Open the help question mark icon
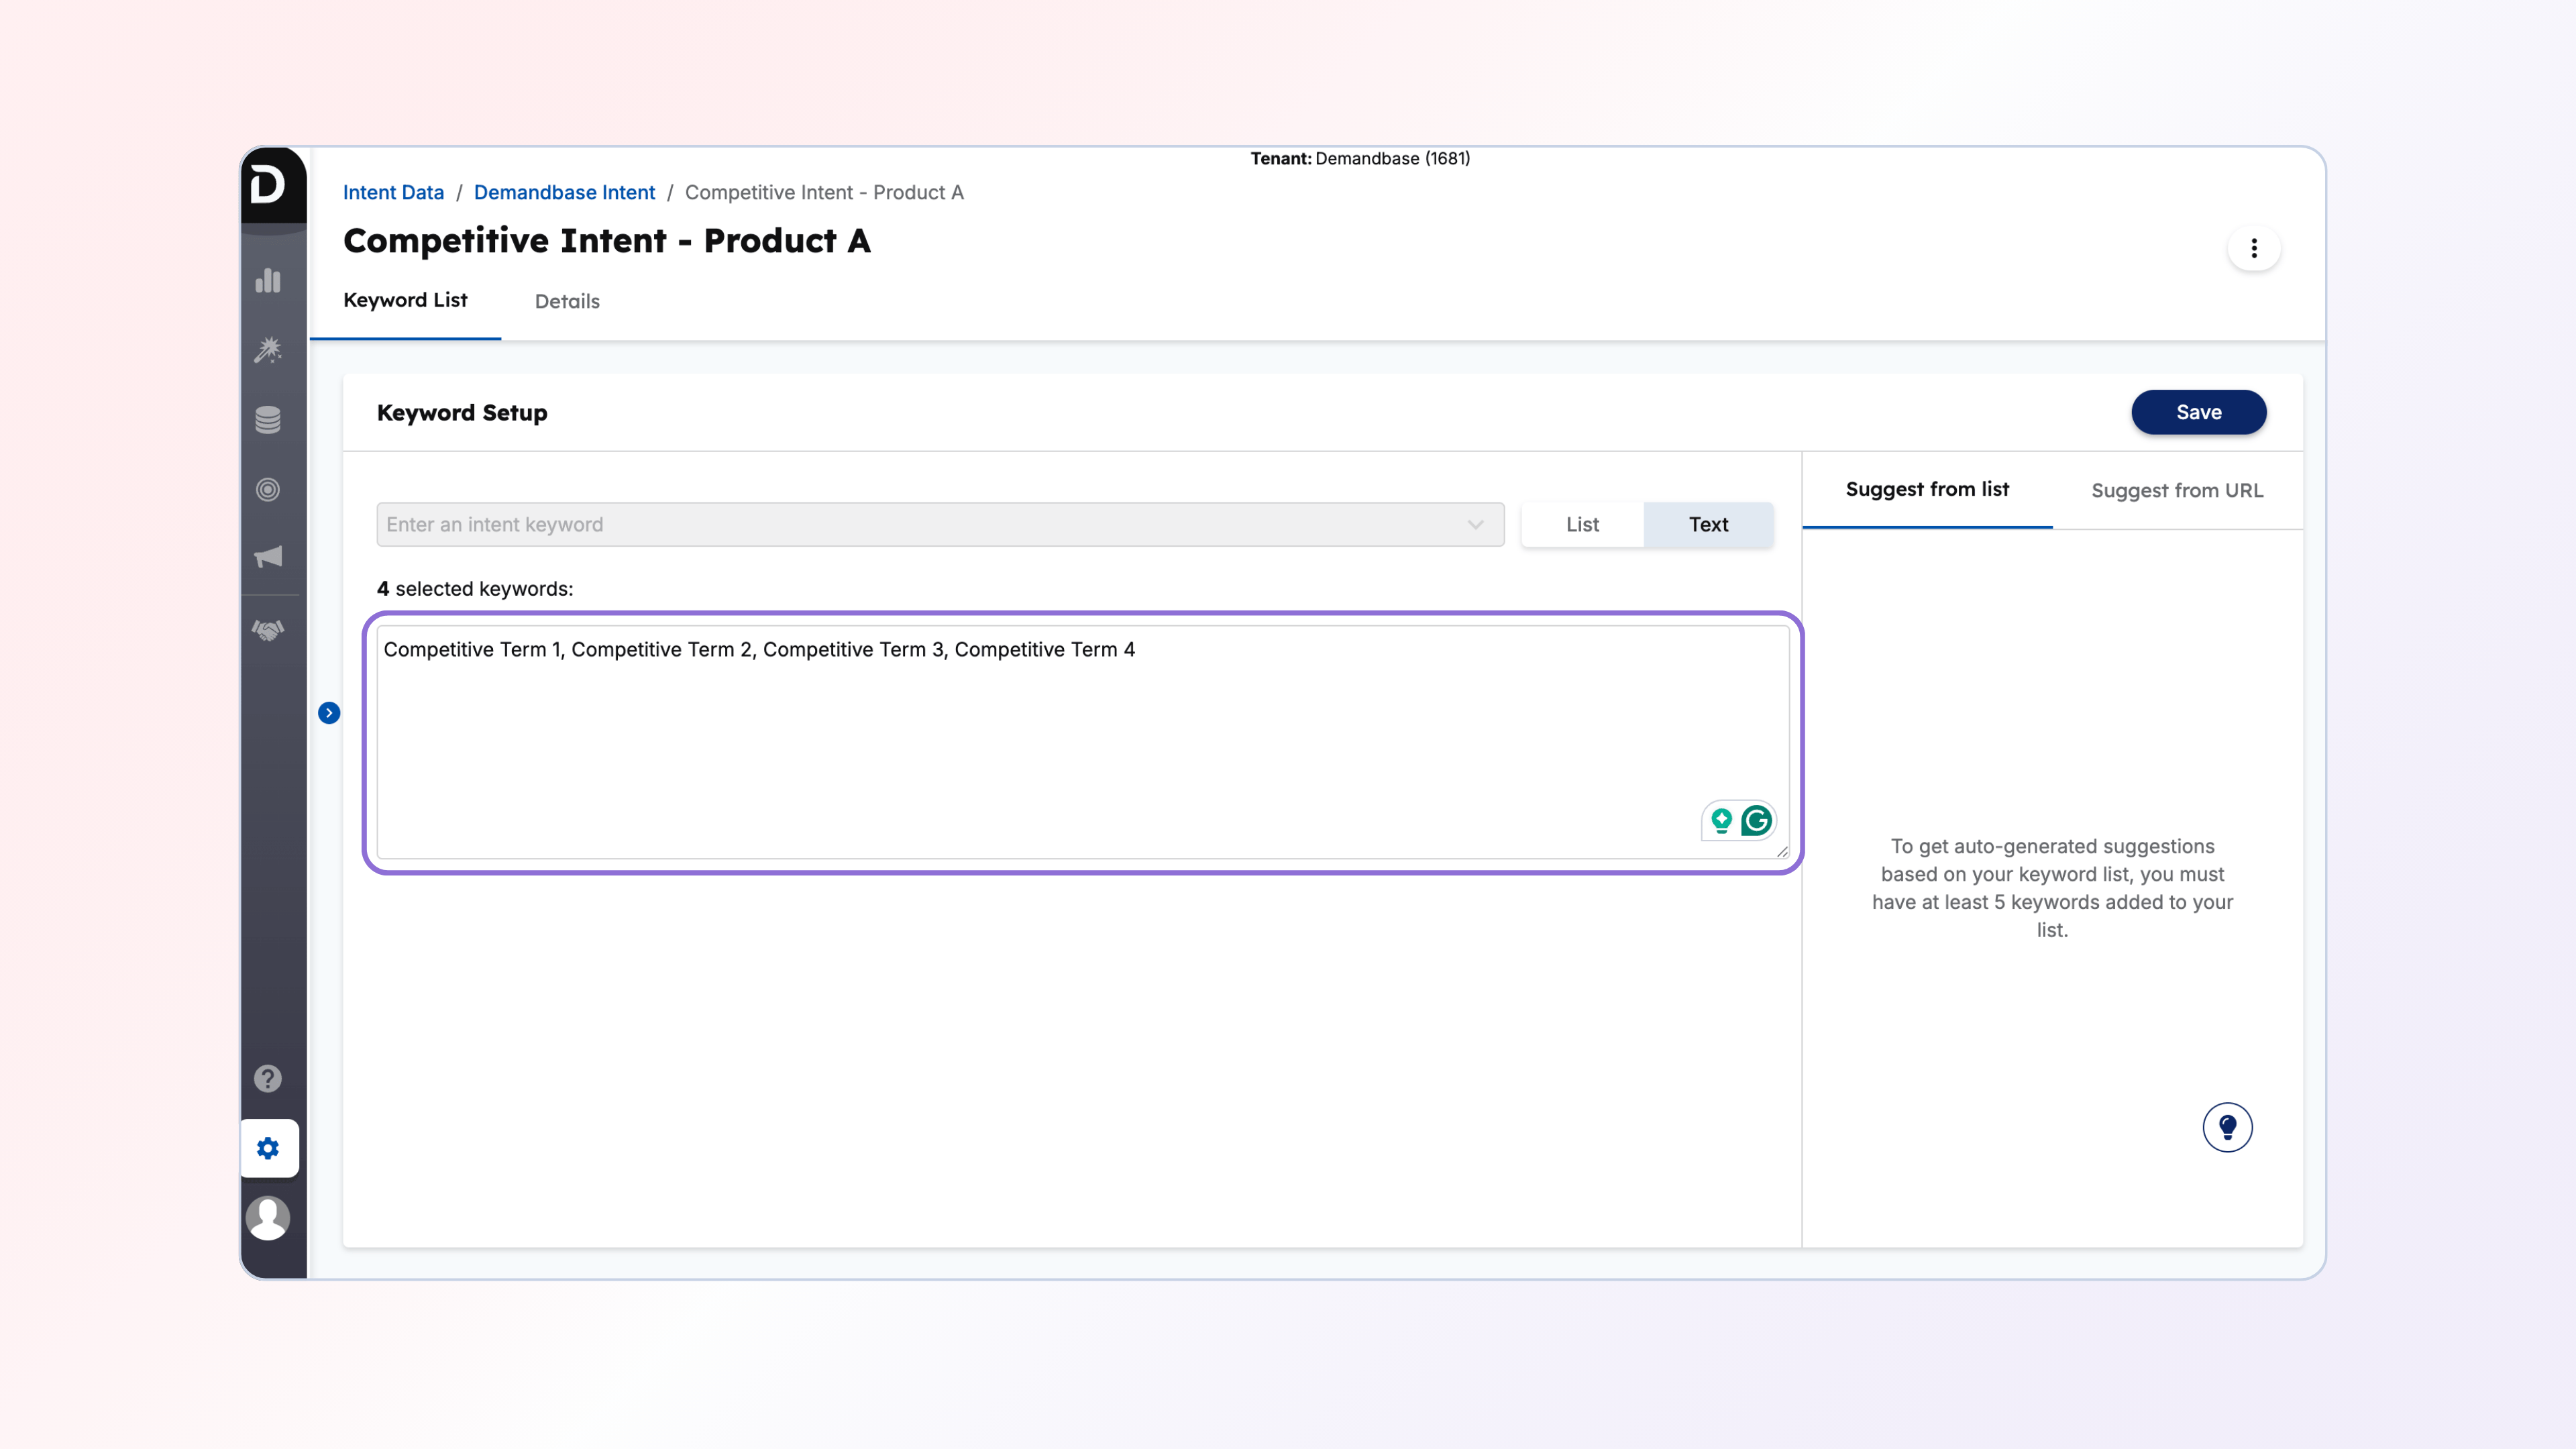 268,1078
